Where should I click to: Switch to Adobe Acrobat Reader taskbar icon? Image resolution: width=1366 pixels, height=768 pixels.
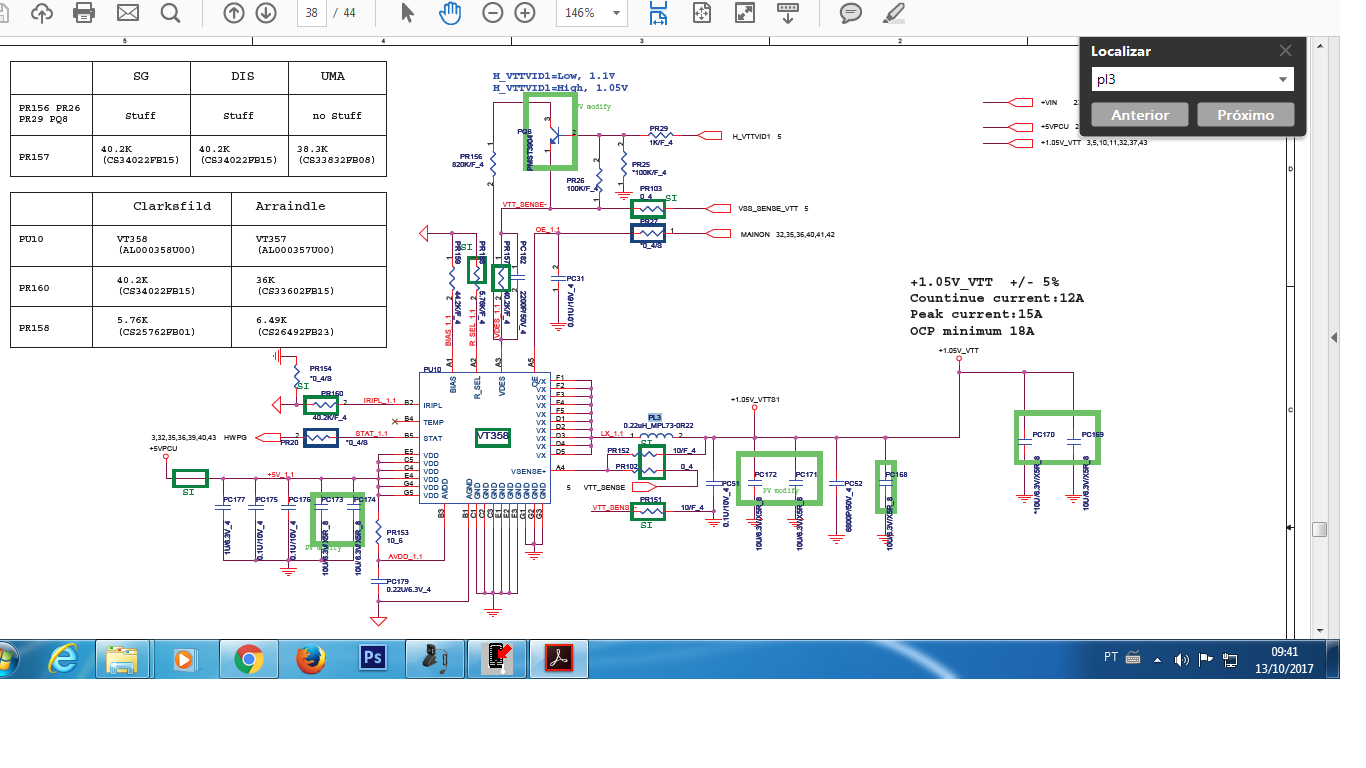coord(558,659)
